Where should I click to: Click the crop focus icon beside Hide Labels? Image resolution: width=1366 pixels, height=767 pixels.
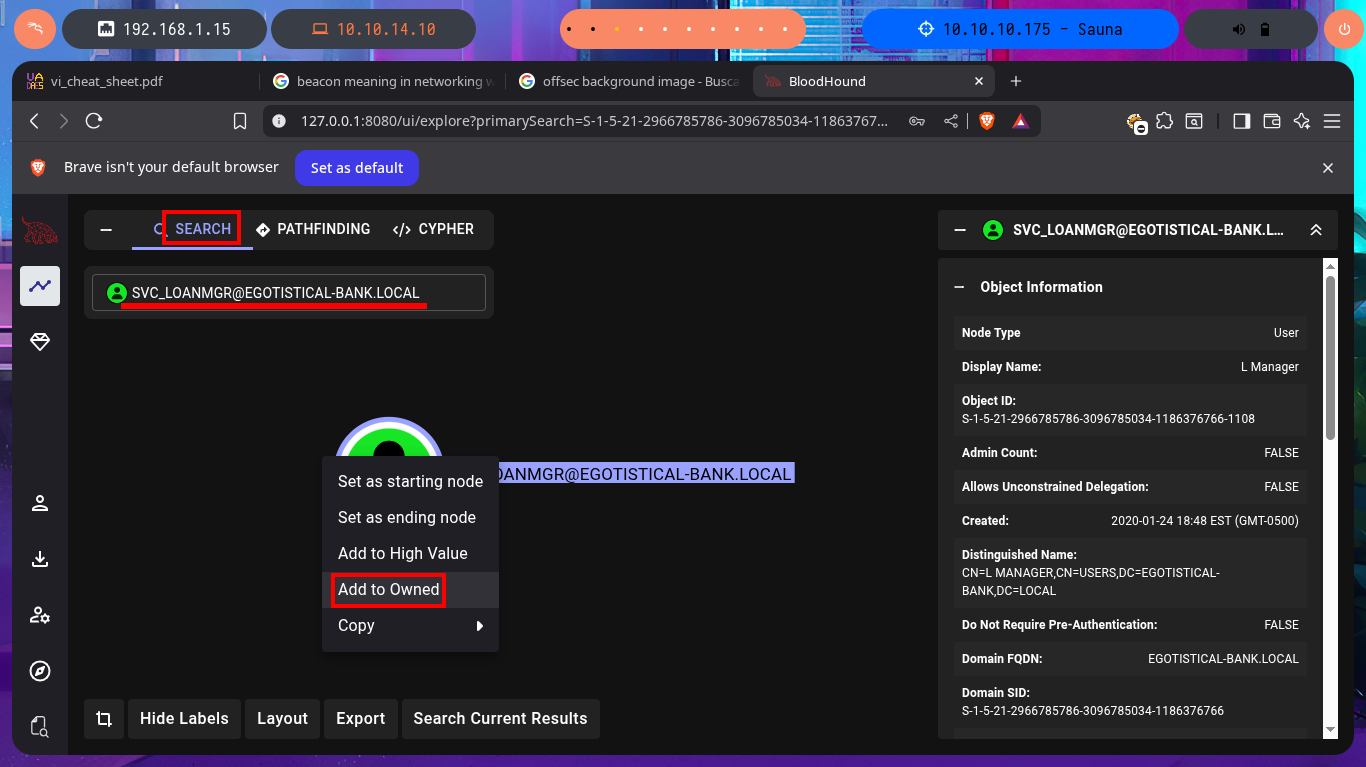pyautogui.click(x=104, y=719)
